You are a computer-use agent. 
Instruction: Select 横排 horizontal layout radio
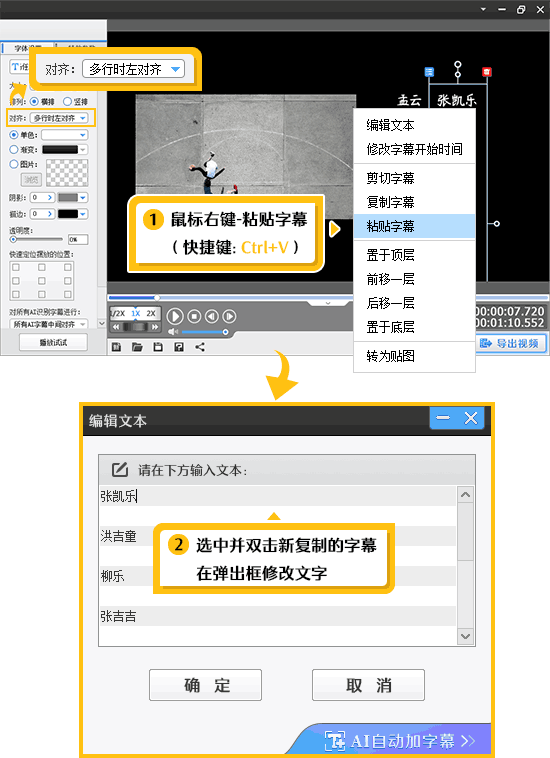[x=34, y=102]
